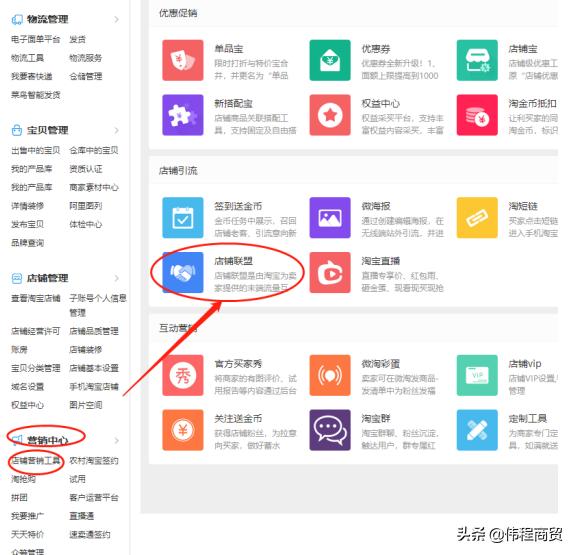Open 仓储管理 link
576x555 pixels.
pos(86,76)
